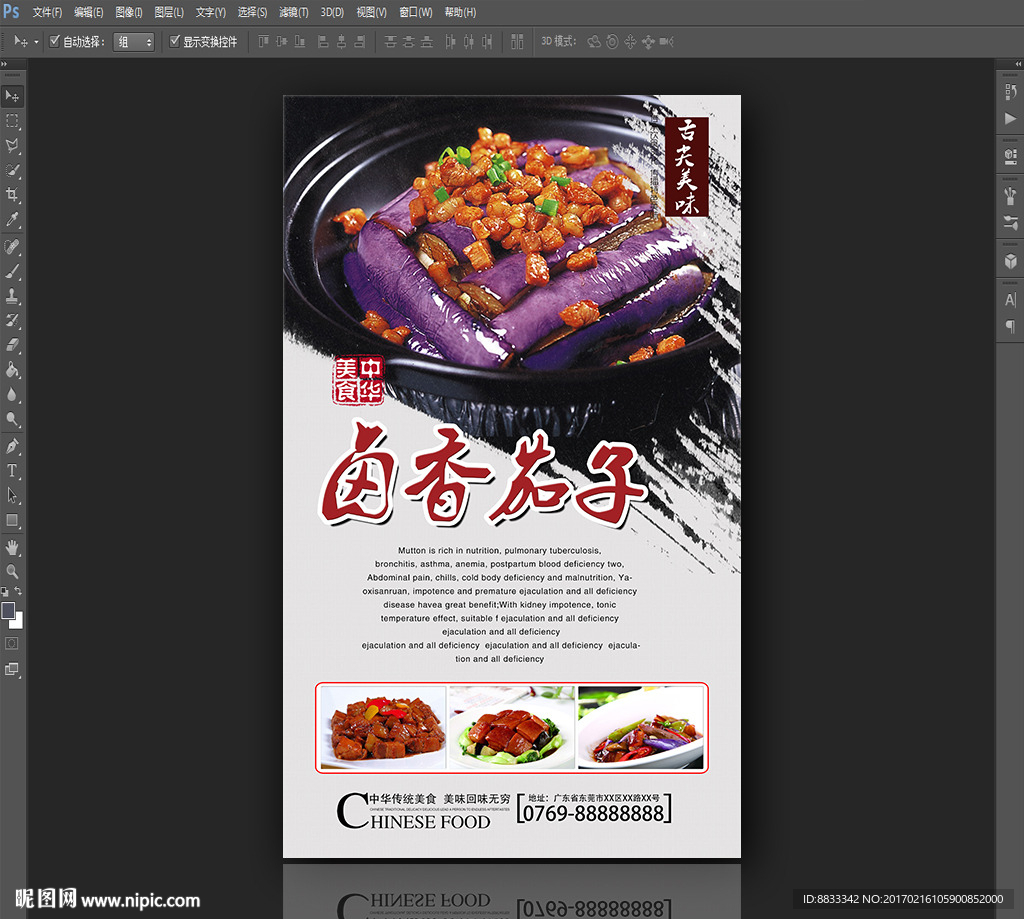1024x919 pixels.
Task: Open the 文字(Y) menu
Action: (210, 12)
